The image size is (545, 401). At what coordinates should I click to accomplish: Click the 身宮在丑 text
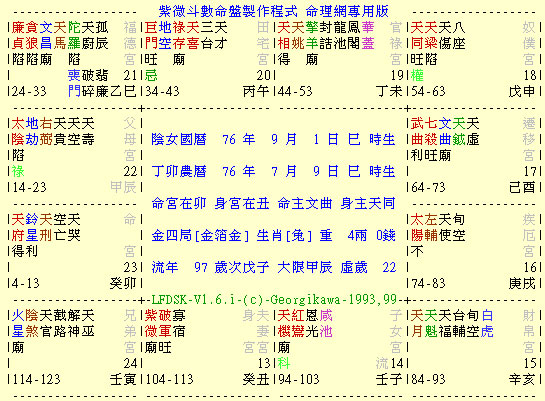(x=242, y=203)
